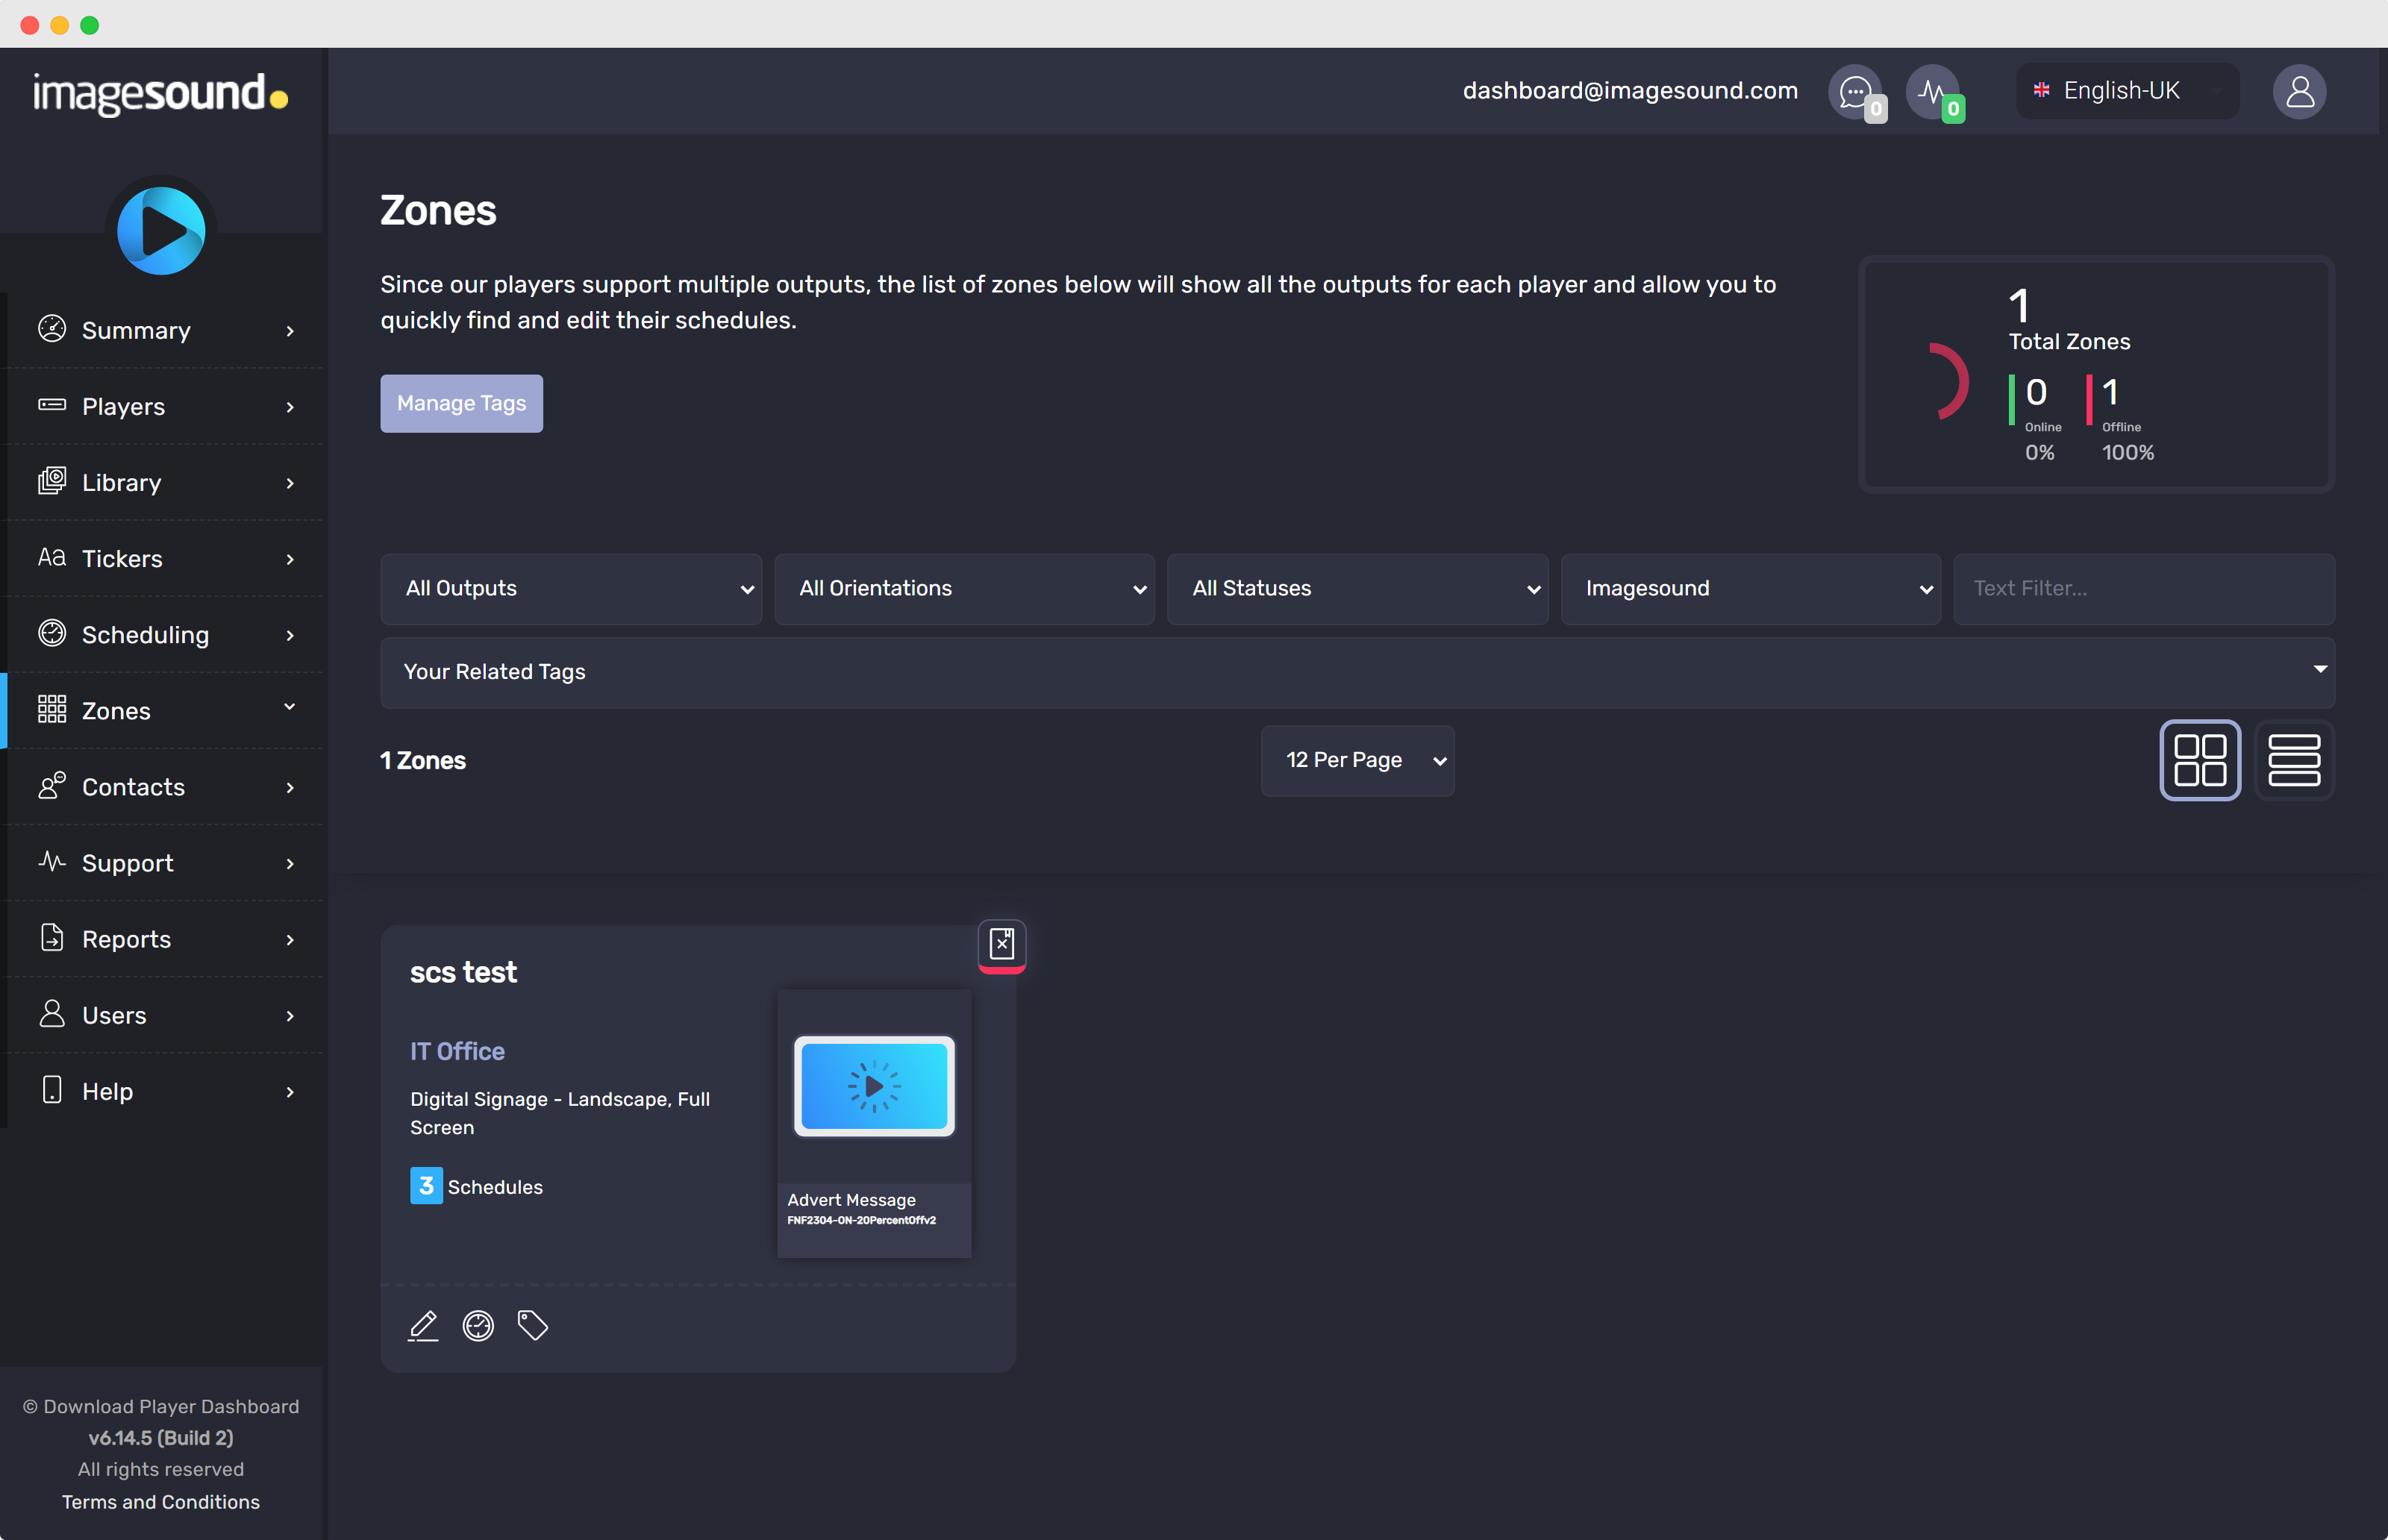Change the 12 Per Page dropdown
2388x1540 pixels.
[x=1357, y=761]
